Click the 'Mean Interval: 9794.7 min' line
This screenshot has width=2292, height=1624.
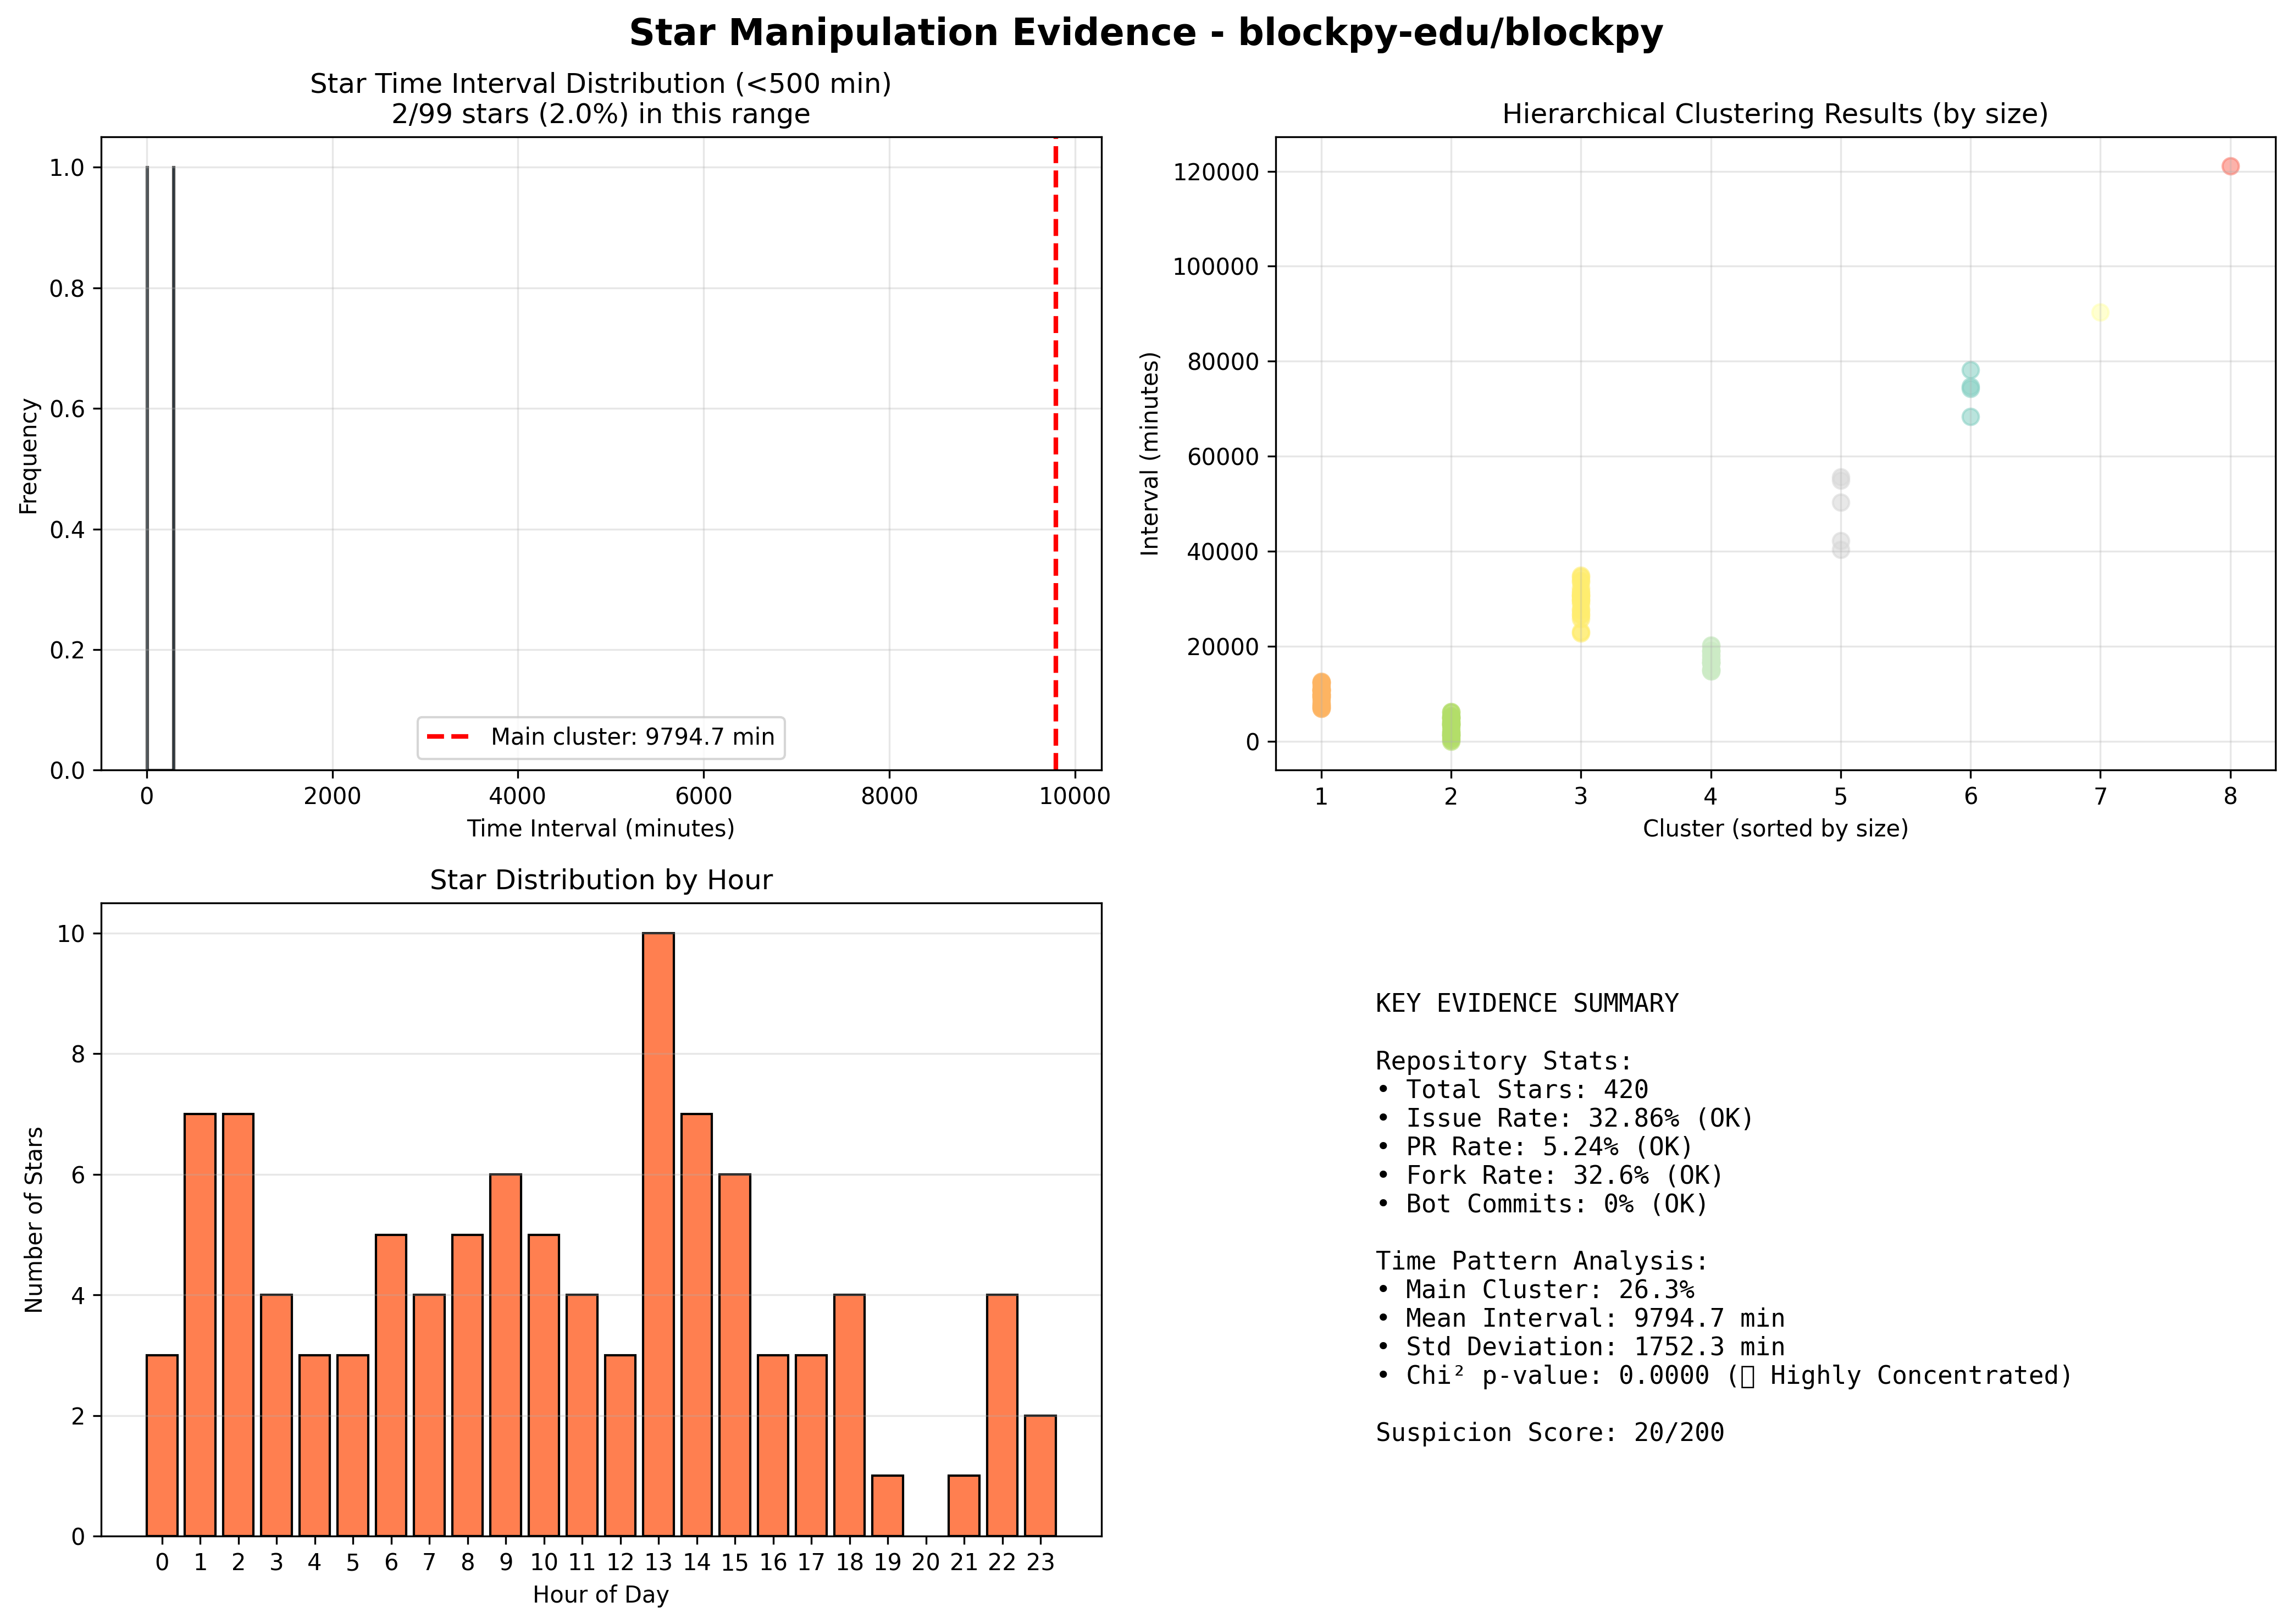1580,1319
